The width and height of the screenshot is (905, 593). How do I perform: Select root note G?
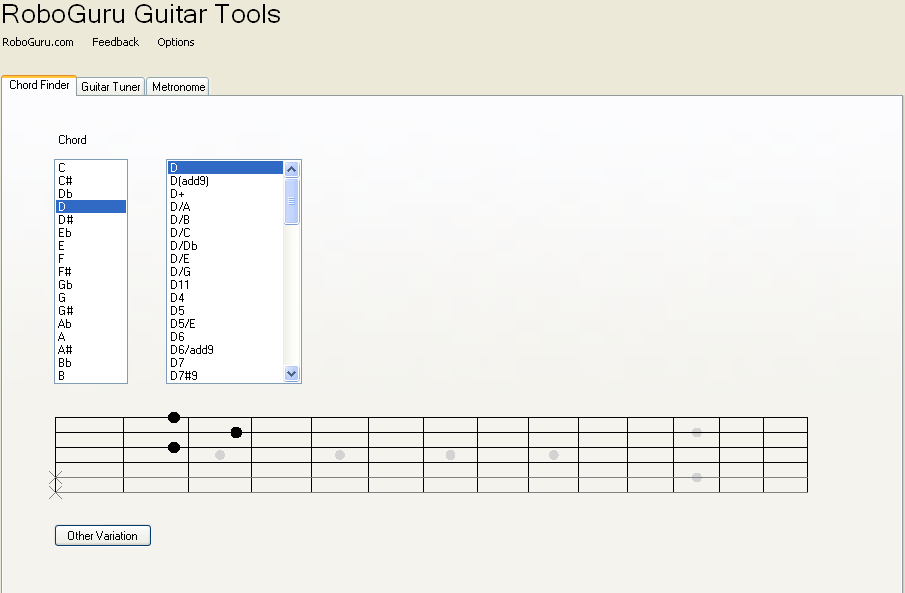91,297
